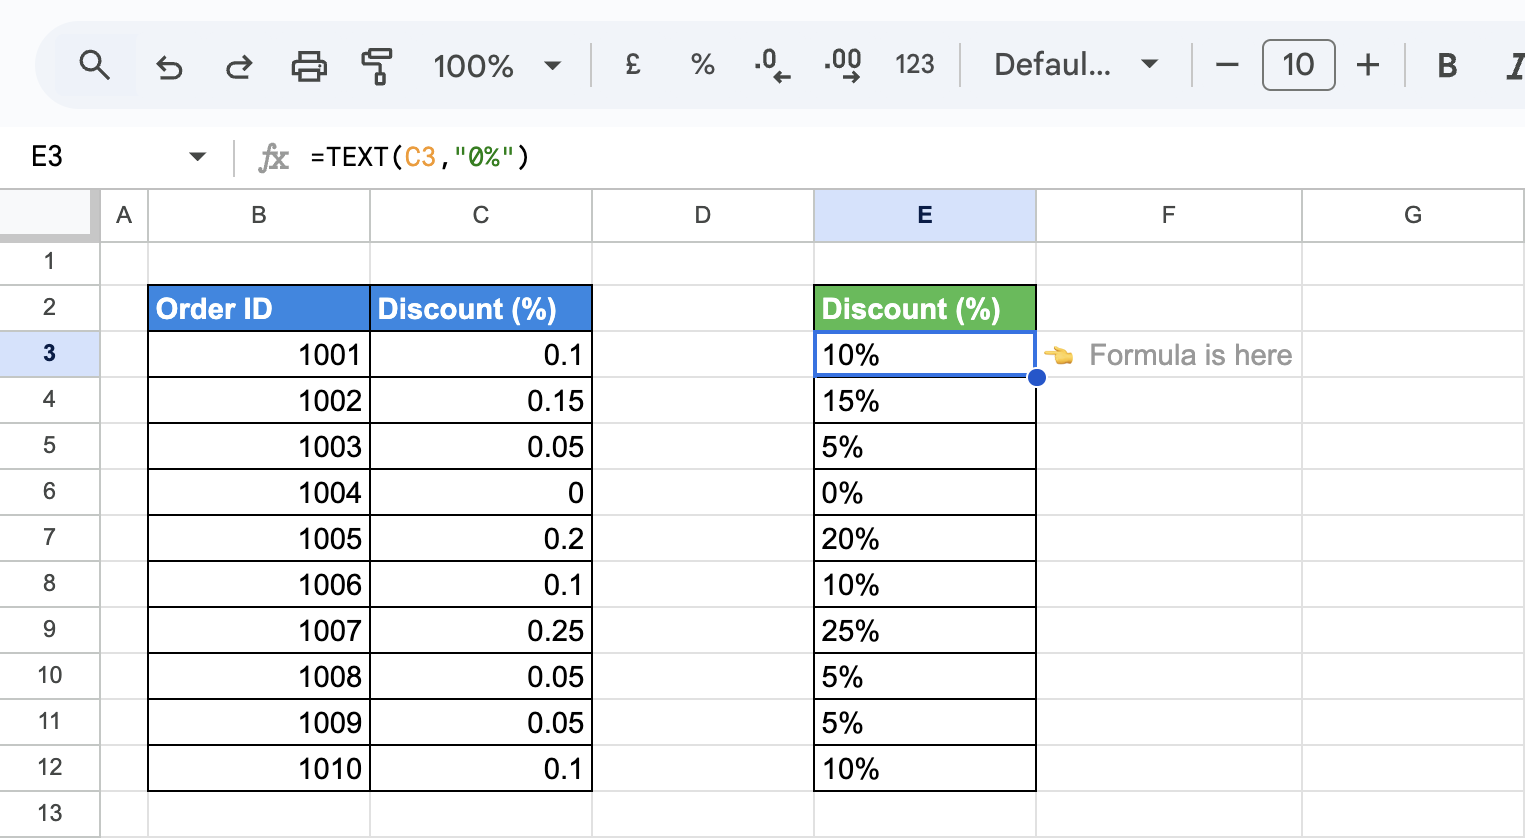
Task: Select column B header
Action: (x=259, y=215)
